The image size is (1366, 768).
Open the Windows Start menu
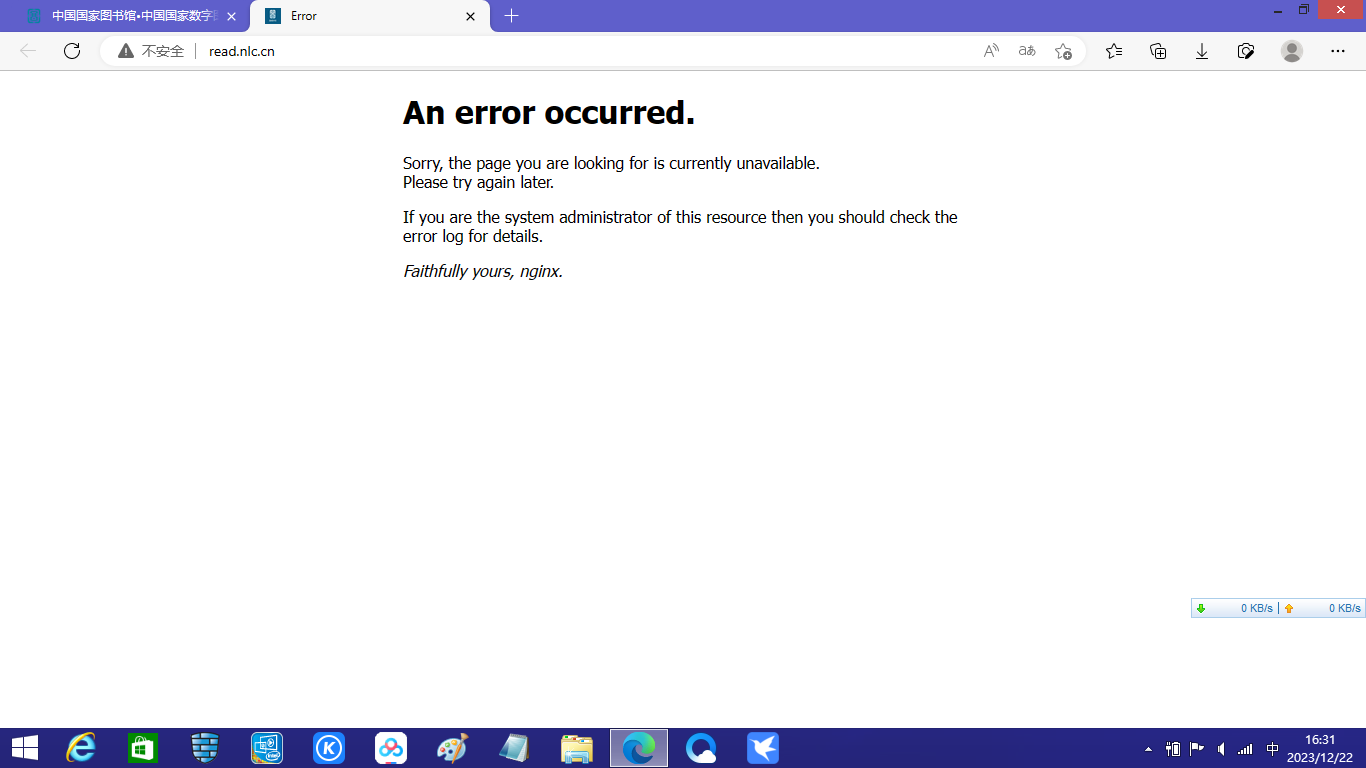tap(25, 748)
